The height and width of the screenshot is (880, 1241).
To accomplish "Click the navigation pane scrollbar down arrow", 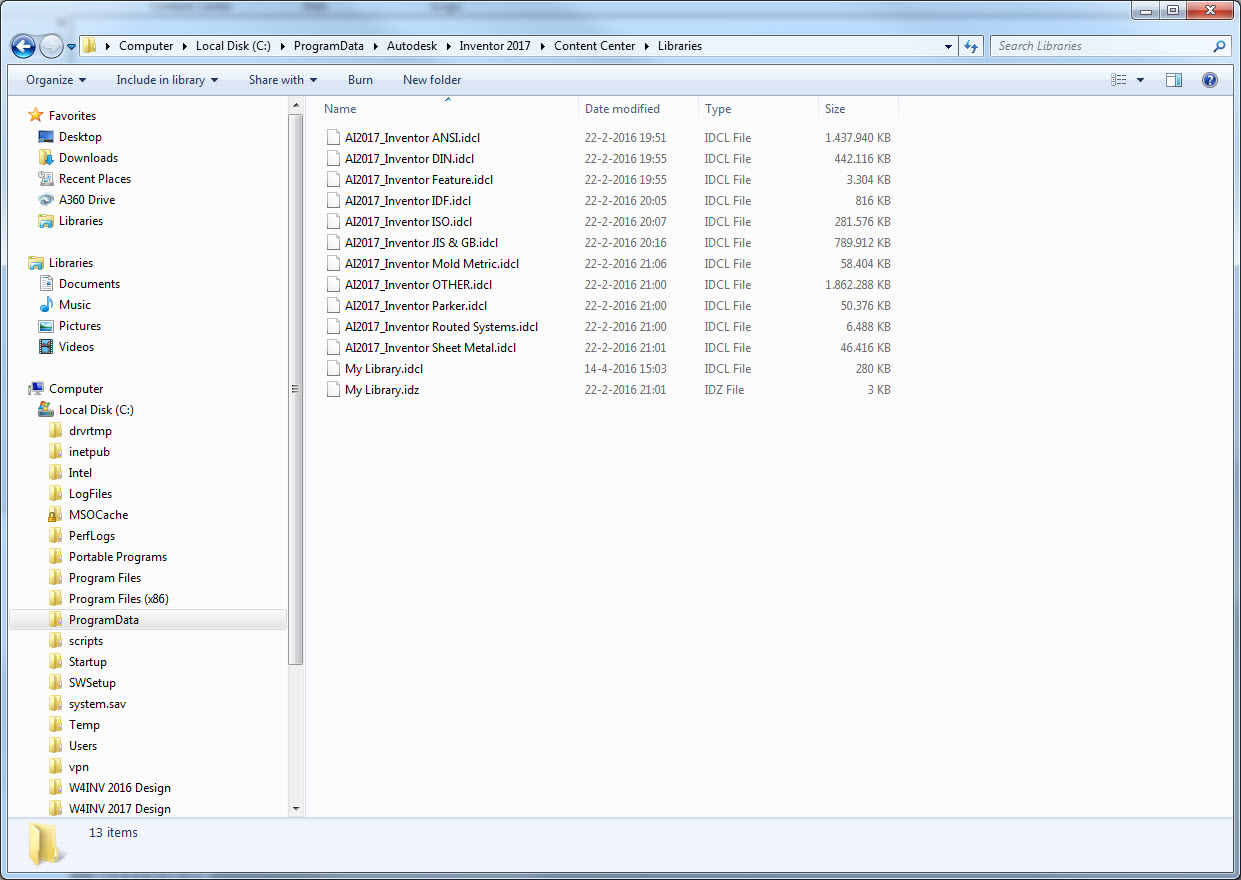I will [296, 808].
